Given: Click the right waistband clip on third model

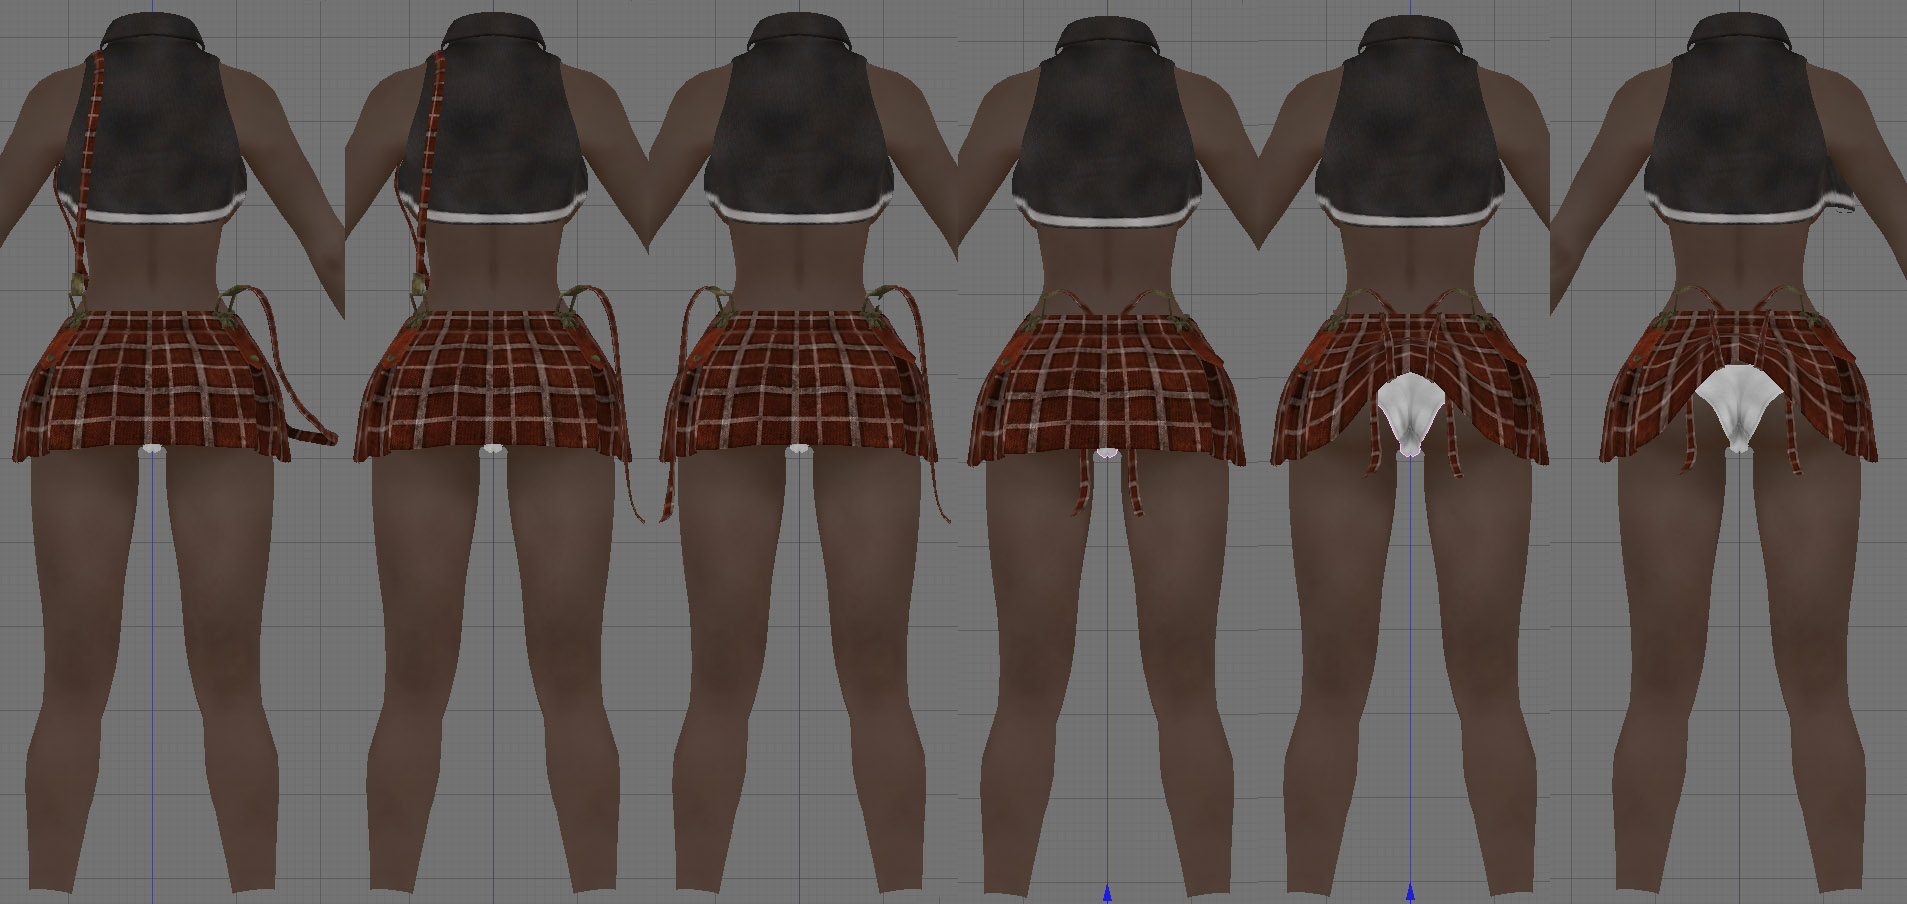Looking at the screenshot, I should click(x=885, y=297).
